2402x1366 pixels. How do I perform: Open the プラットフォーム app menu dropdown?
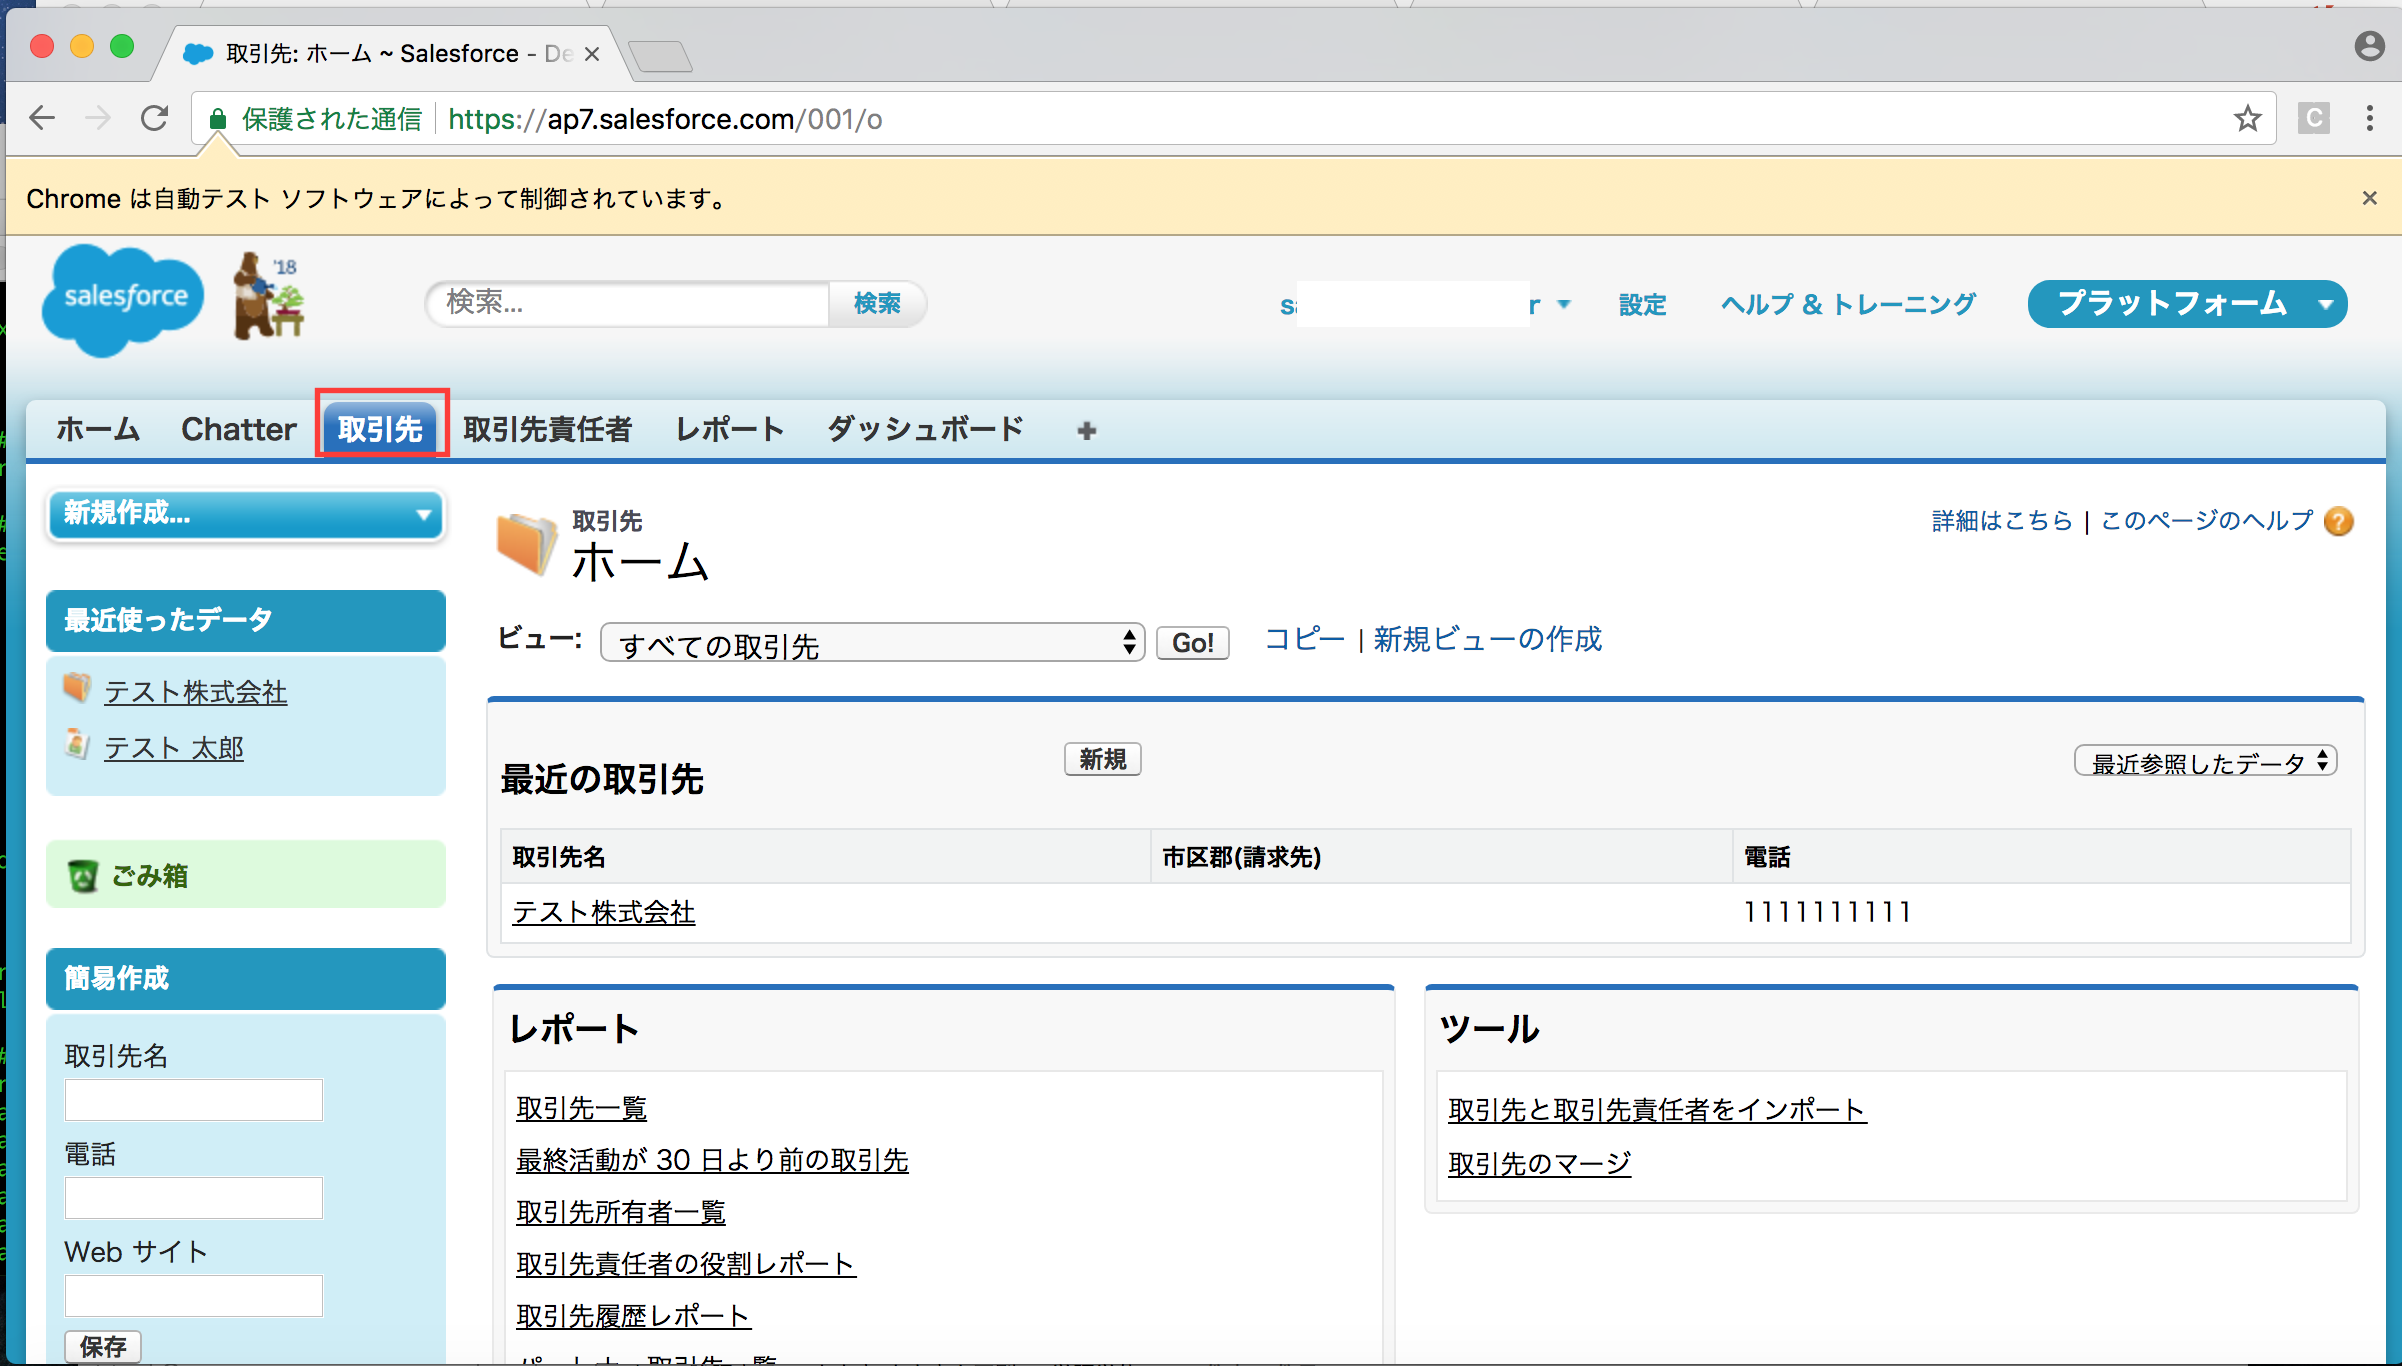pyautogui.click(x=2187, y=303)
